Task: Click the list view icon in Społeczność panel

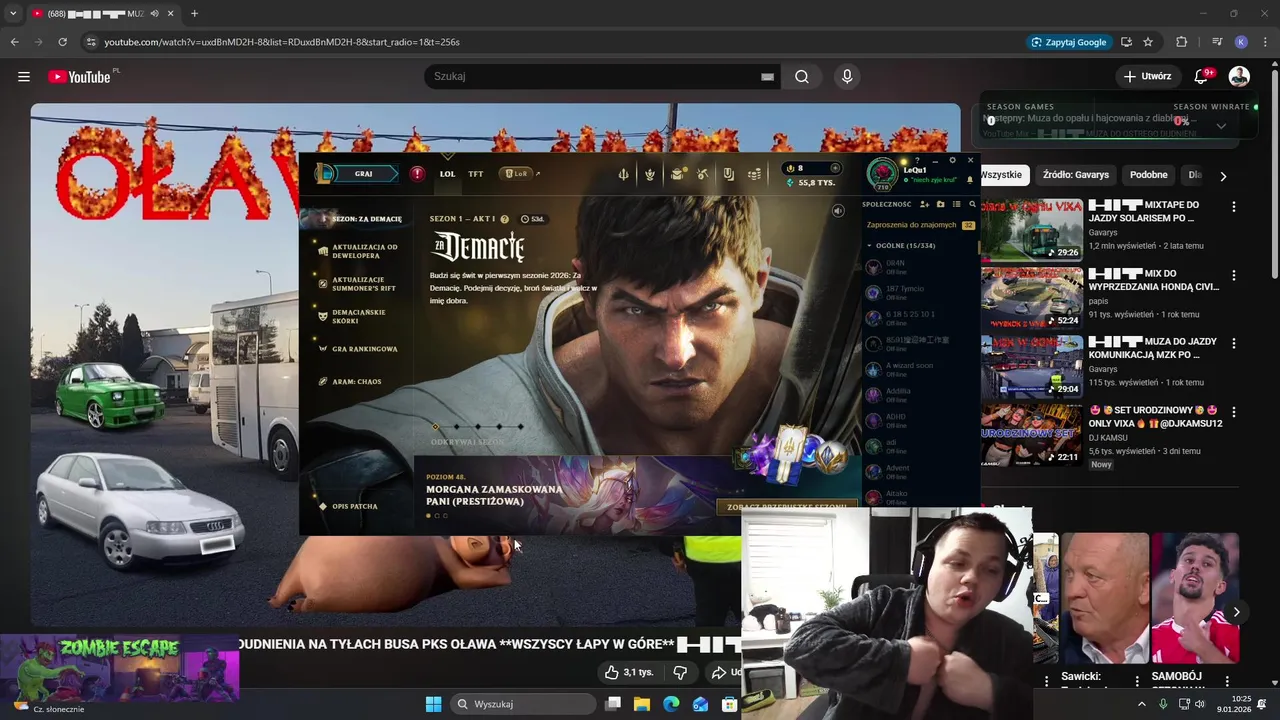Action: (x=956, y=204)
